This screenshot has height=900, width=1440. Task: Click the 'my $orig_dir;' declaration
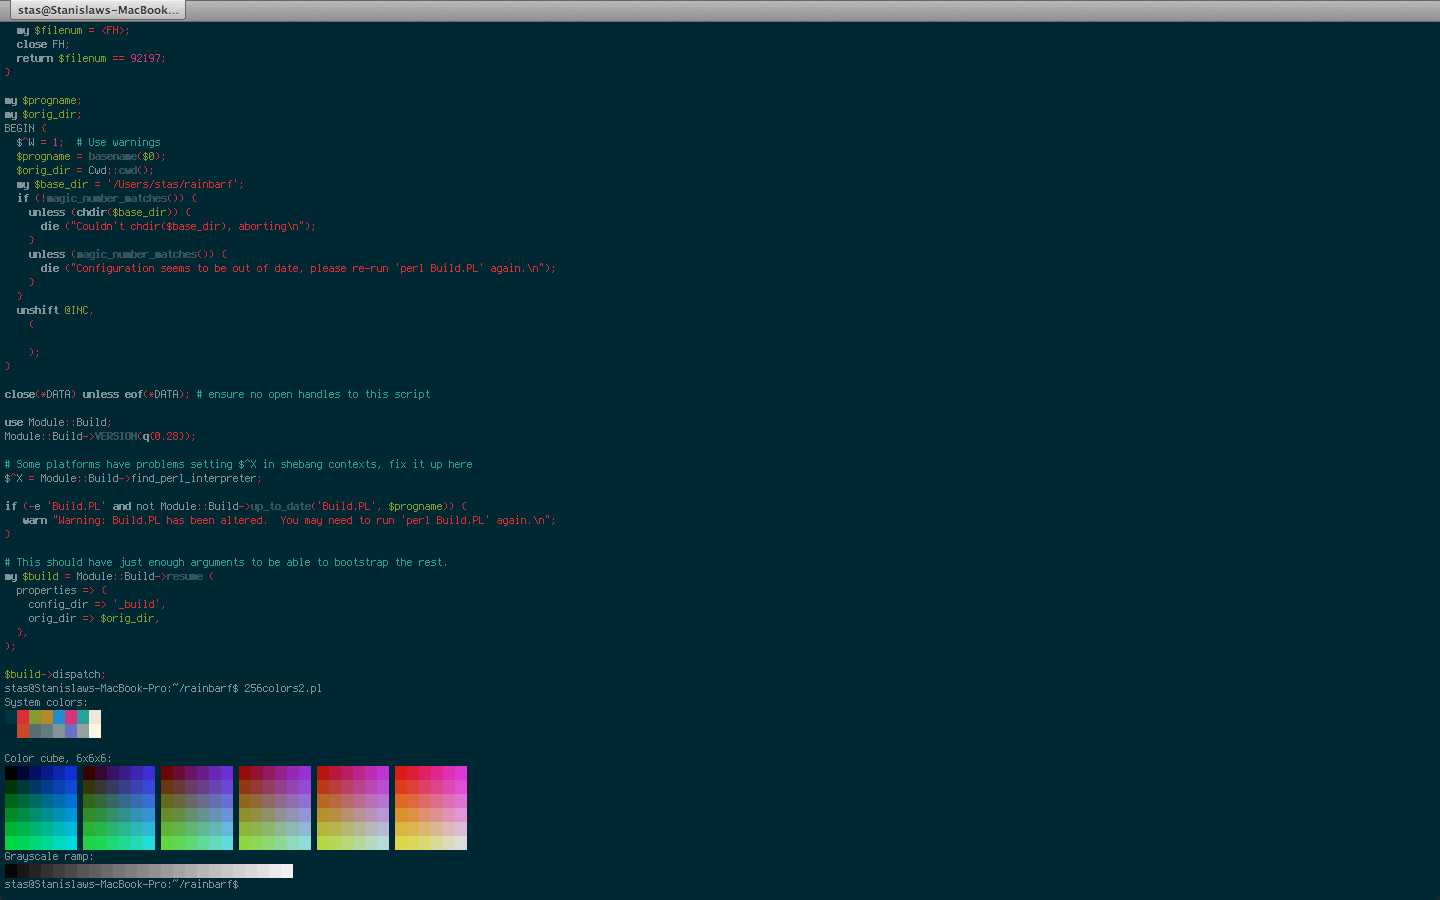(43, 115)
